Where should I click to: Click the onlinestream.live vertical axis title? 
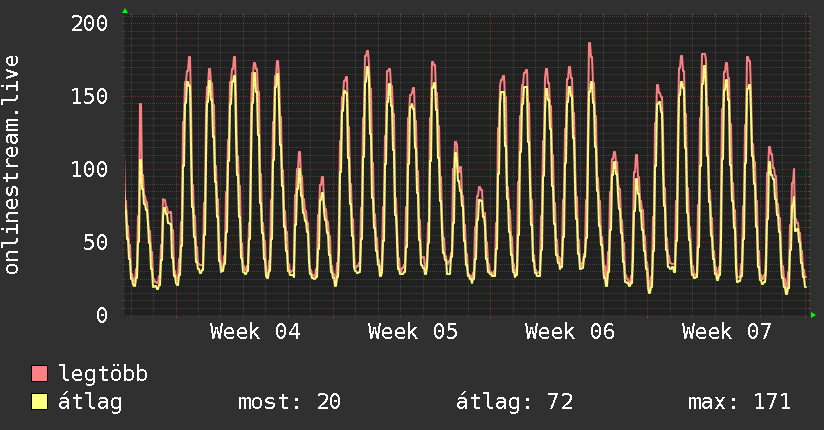(x=12, y=165)
